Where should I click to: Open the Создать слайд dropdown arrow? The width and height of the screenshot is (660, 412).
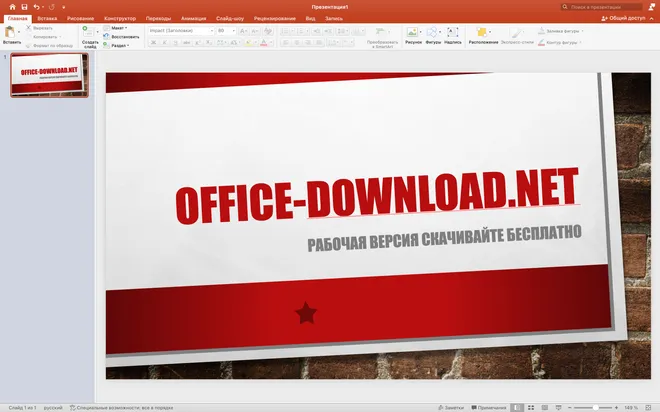point(98,32)
